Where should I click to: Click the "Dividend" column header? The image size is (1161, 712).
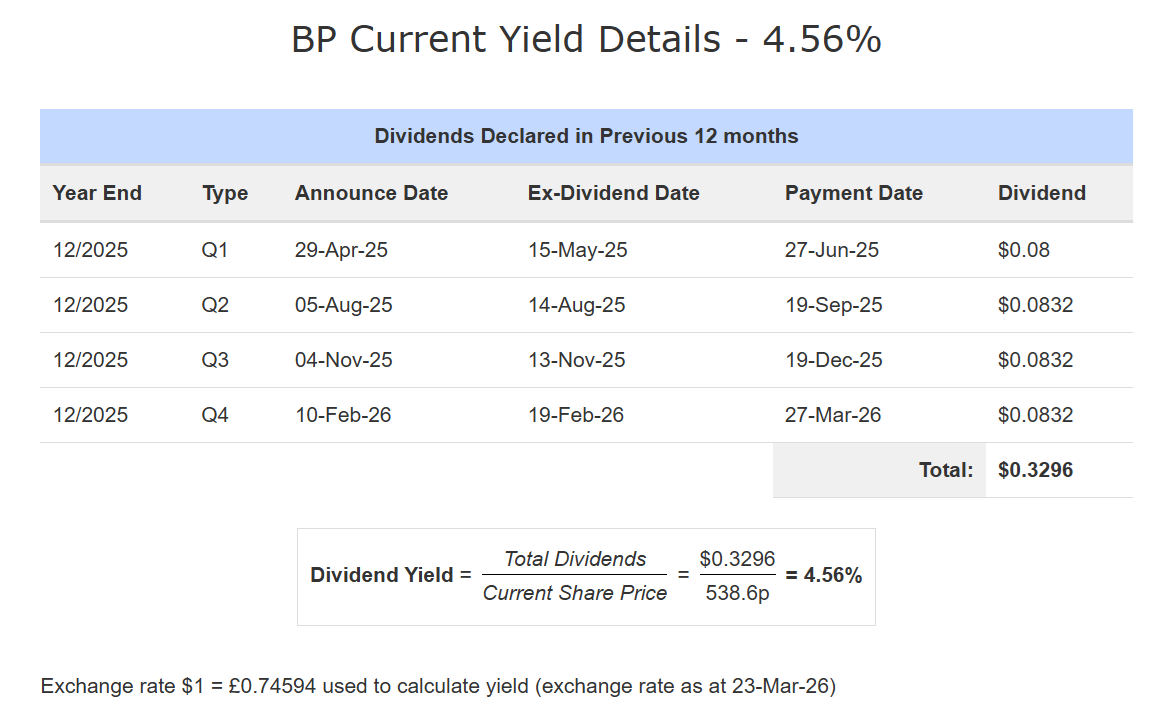(x=1041, y=193)
